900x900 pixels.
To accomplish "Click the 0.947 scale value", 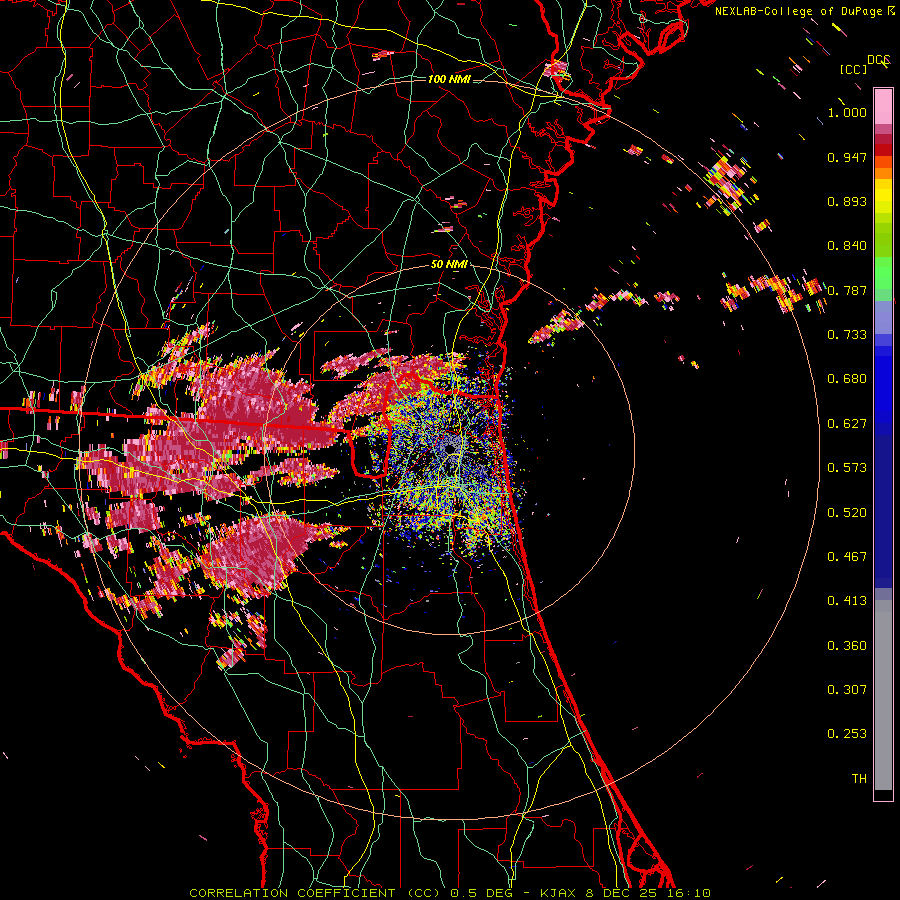I will pos(847,157).
